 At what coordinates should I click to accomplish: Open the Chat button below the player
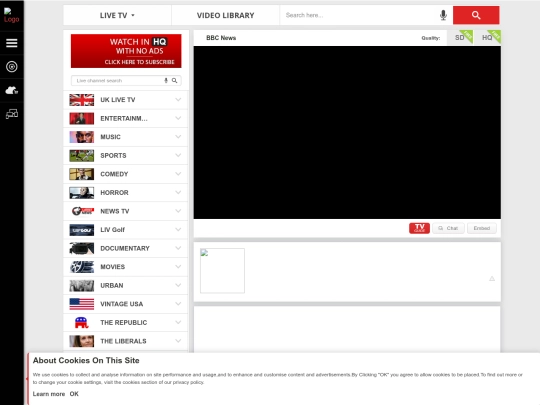coord(448,228)
